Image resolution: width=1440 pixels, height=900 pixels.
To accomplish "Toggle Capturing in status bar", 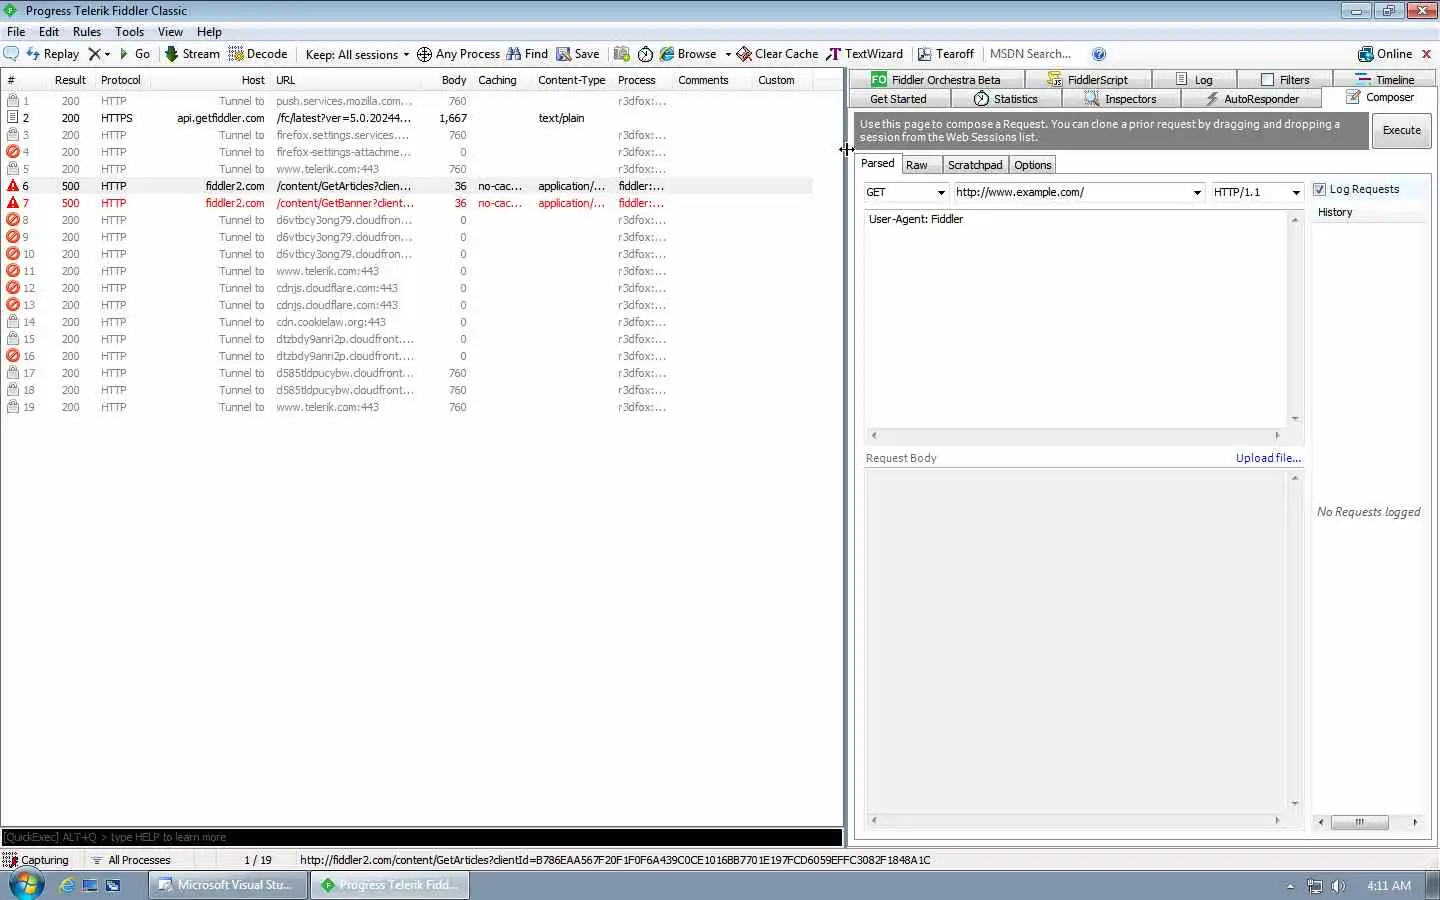I will coord(36,860).
